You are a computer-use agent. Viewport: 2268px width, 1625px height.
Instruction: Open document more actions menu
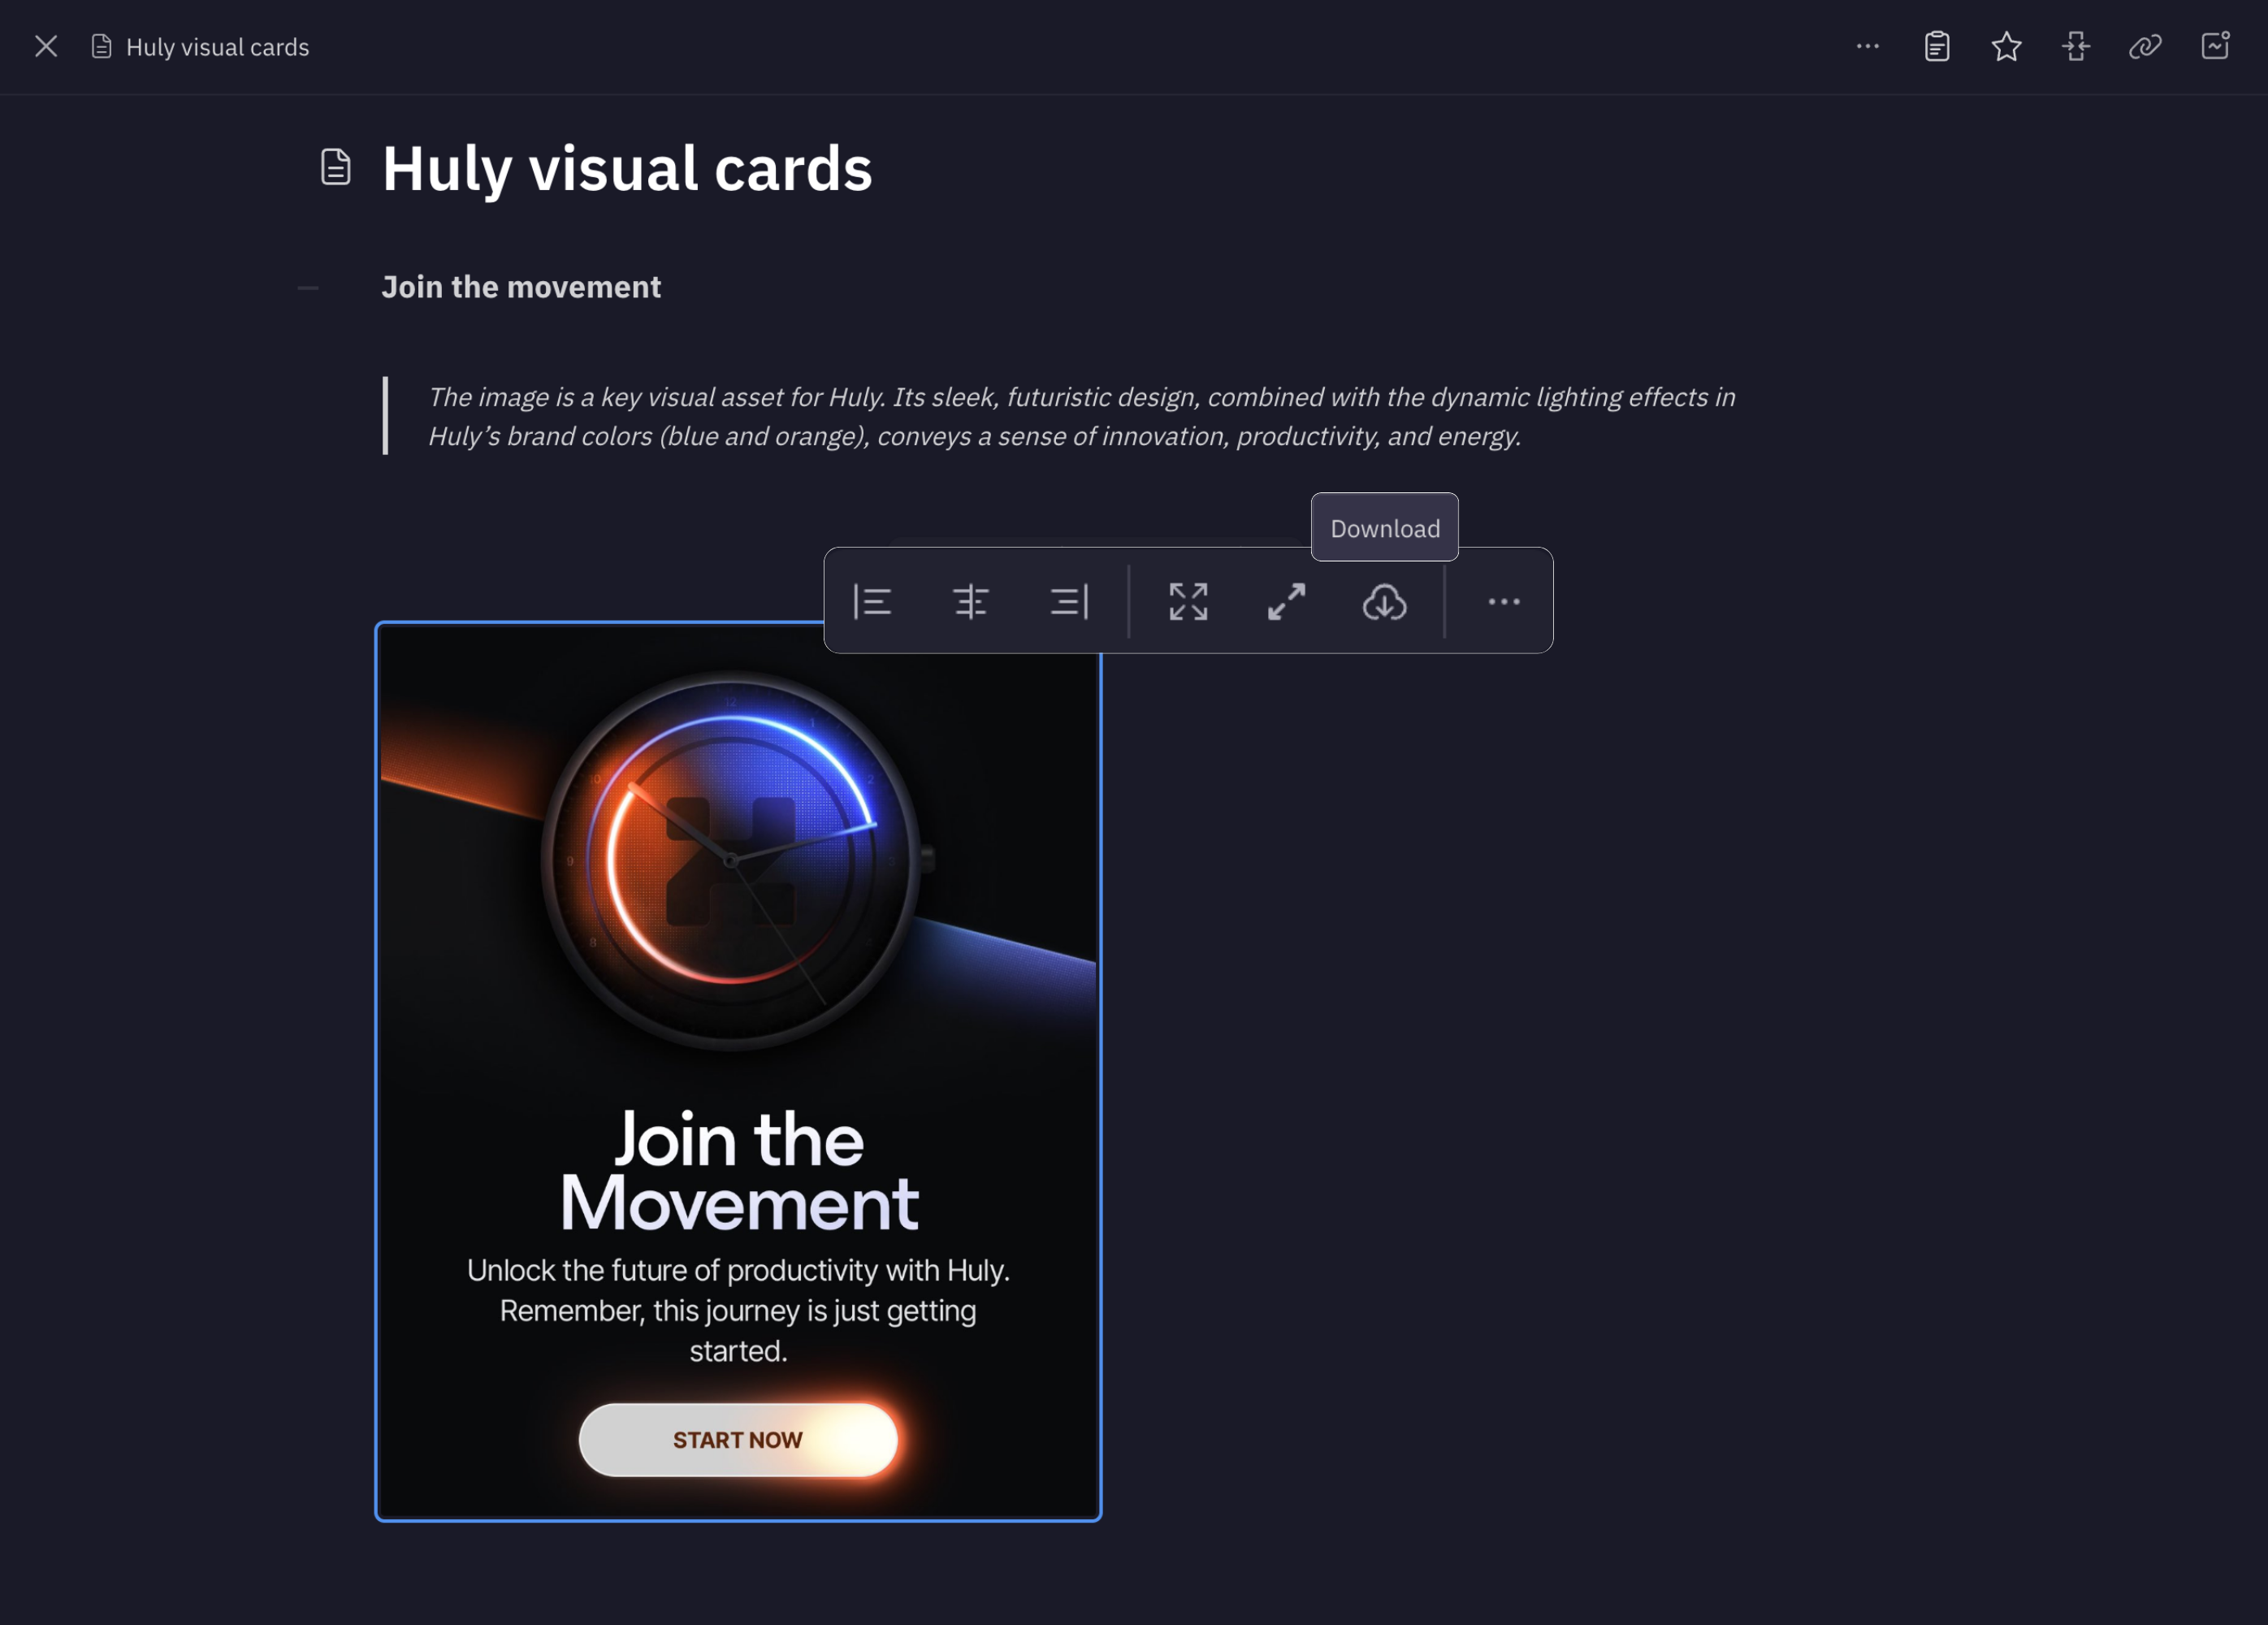point(1867,46)
